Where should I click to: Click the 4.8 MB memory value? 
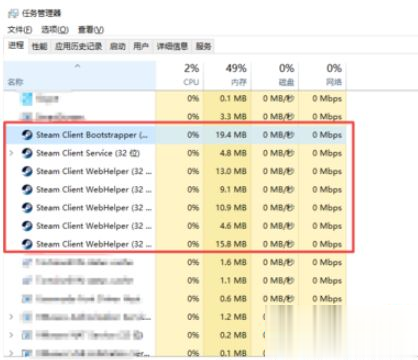coord(233,153)
